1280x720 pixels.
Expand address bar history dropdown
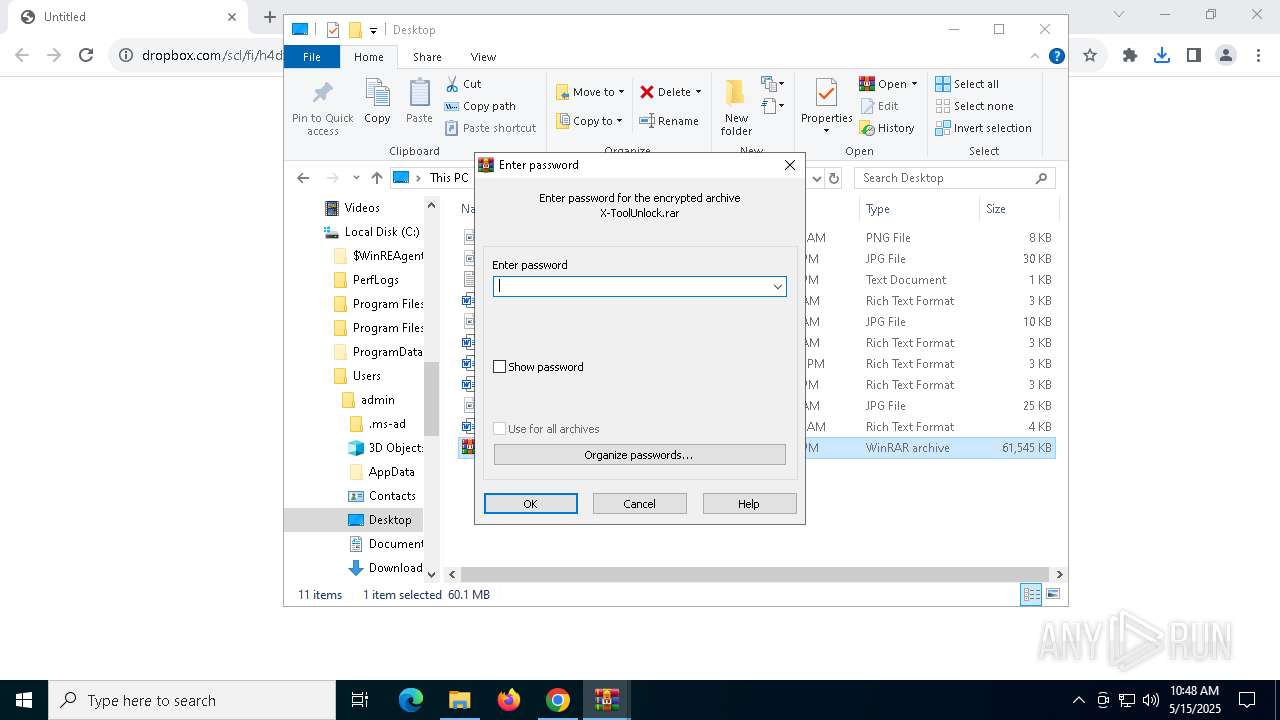(816, 178)
